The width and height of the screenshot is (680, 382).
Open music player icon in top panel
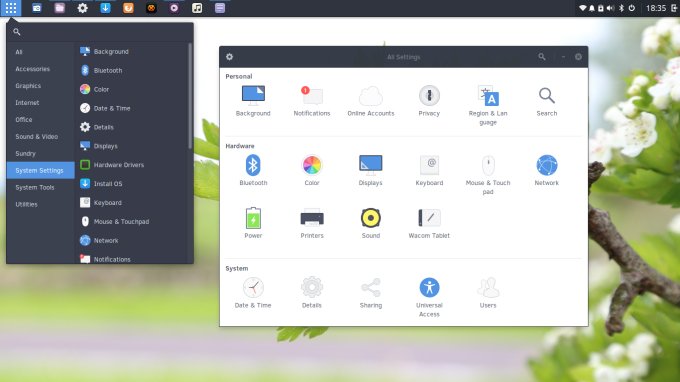click(x=197, y=8)
